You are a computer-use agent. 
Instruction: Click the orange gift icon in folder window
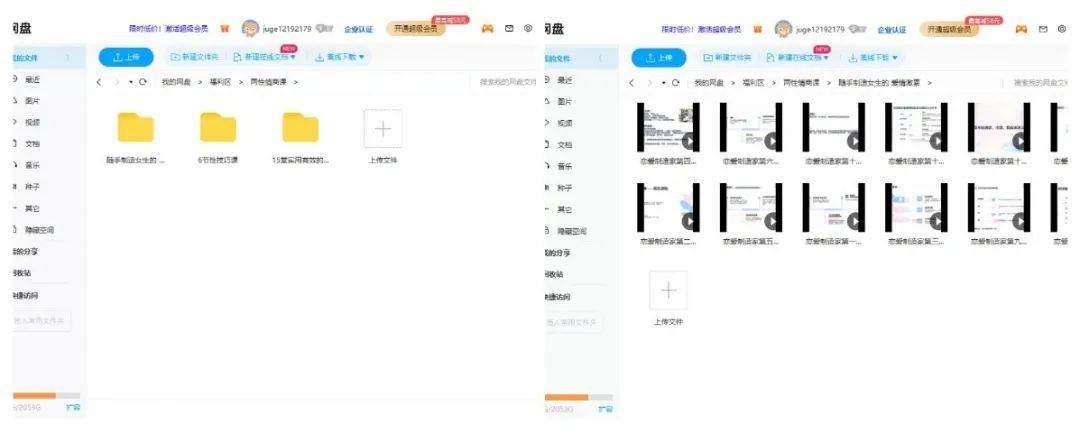coord(225,29)
